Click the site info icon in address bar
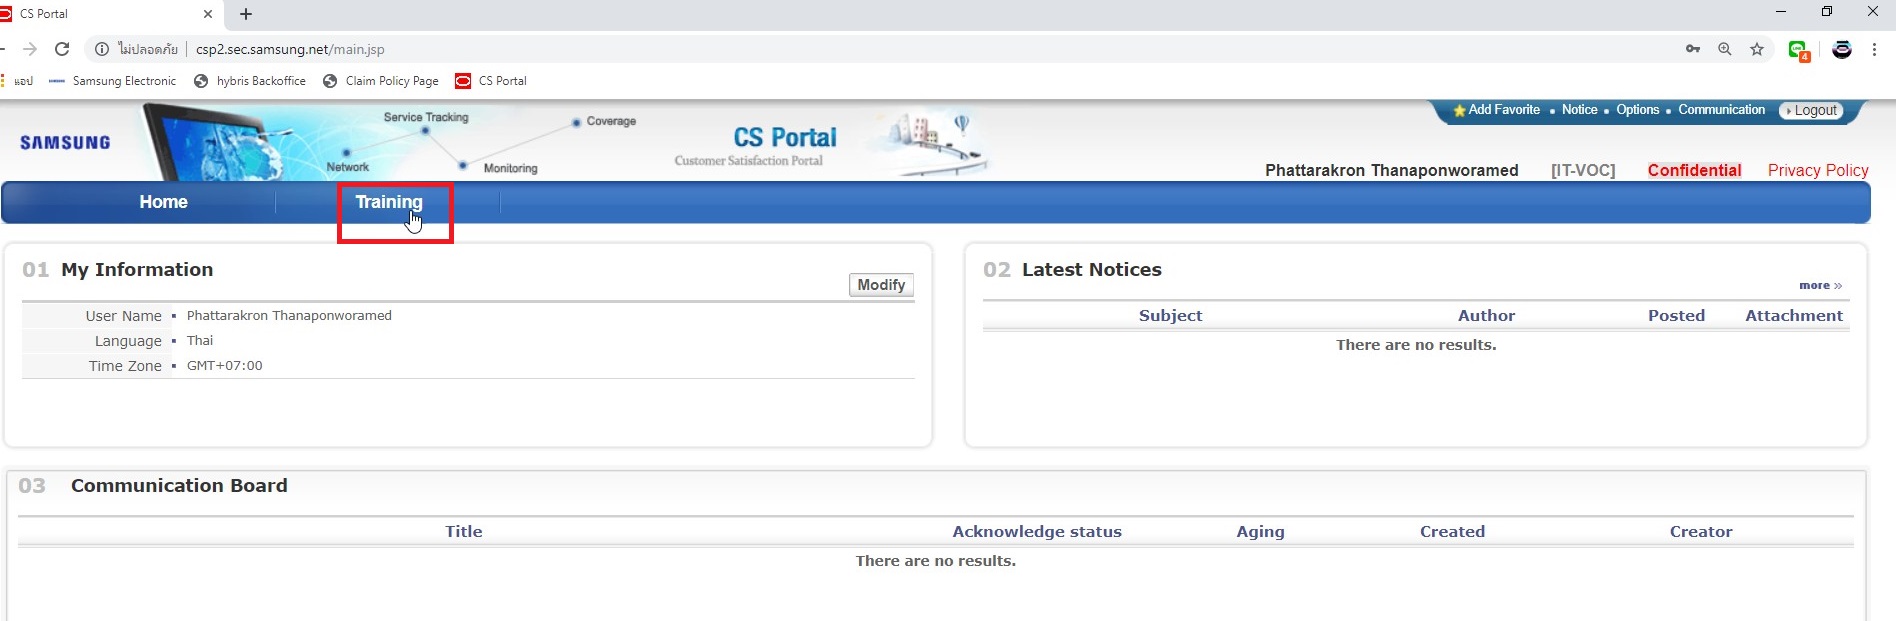 101,49
